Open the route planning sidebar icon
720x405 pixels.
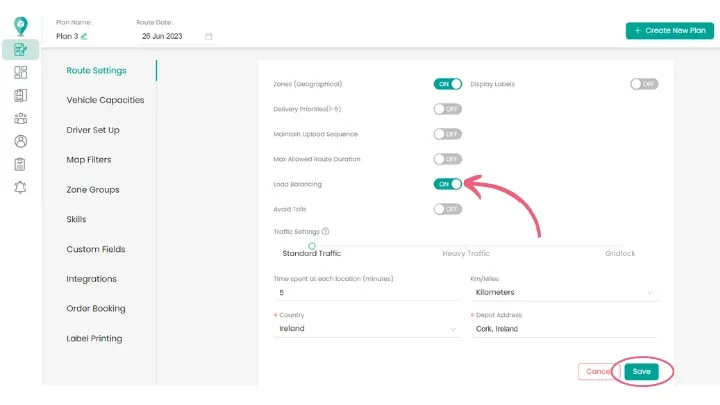click(x=21, y=49)
